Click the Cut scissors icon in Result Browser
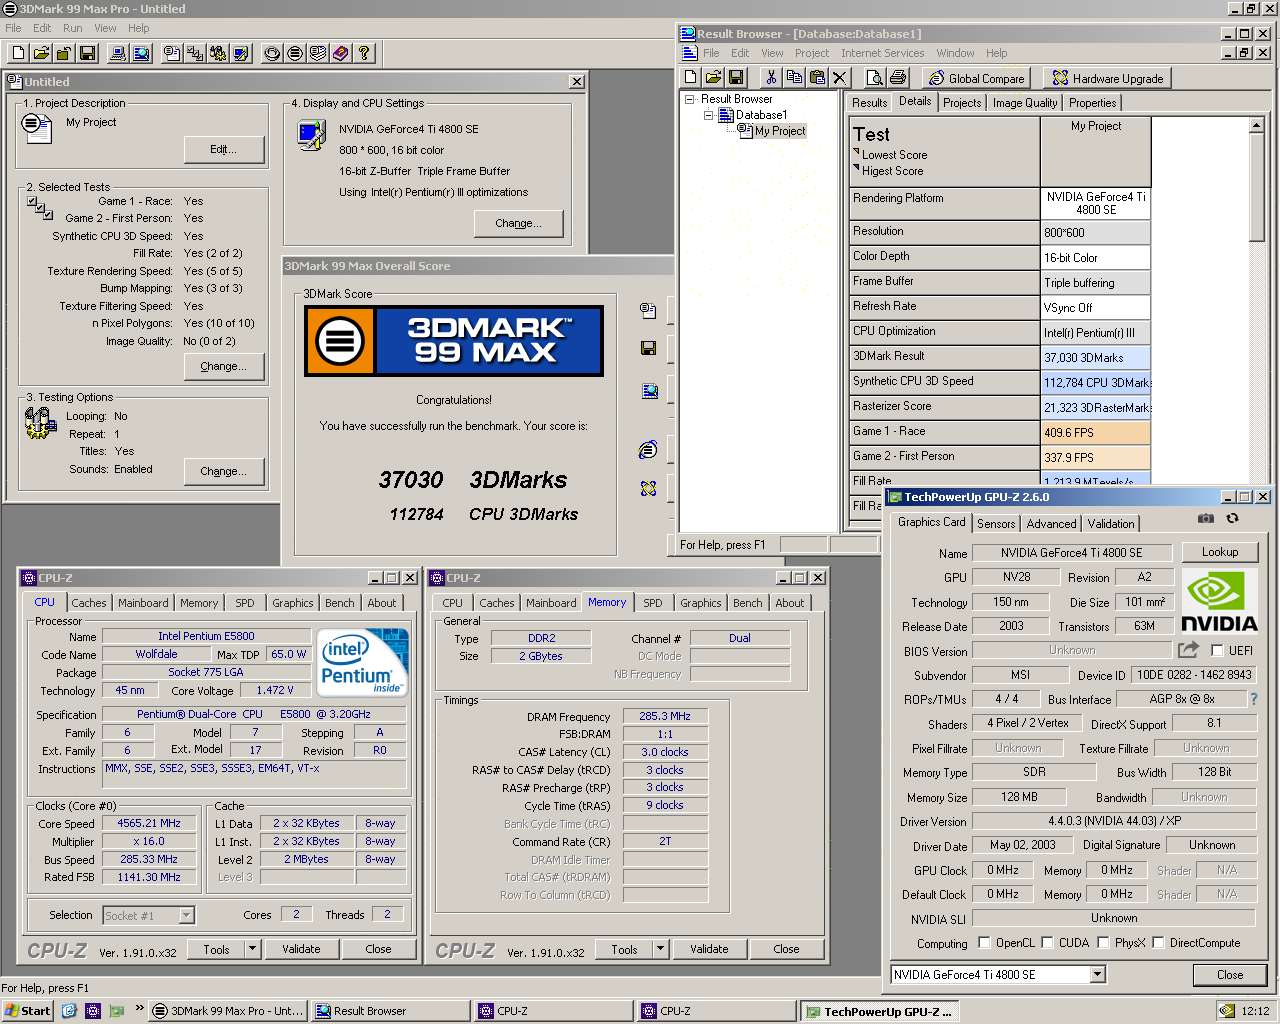Viewport: 1280px width, 1024px height. 771,77
